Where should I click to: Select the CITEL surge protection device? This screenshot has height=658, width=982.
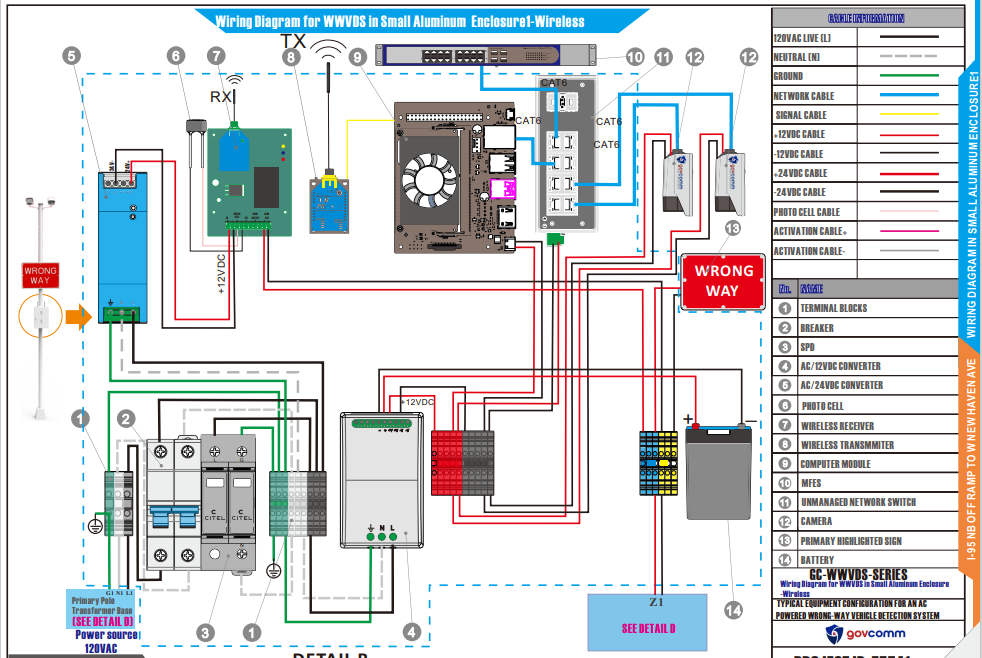pos(228,504)
